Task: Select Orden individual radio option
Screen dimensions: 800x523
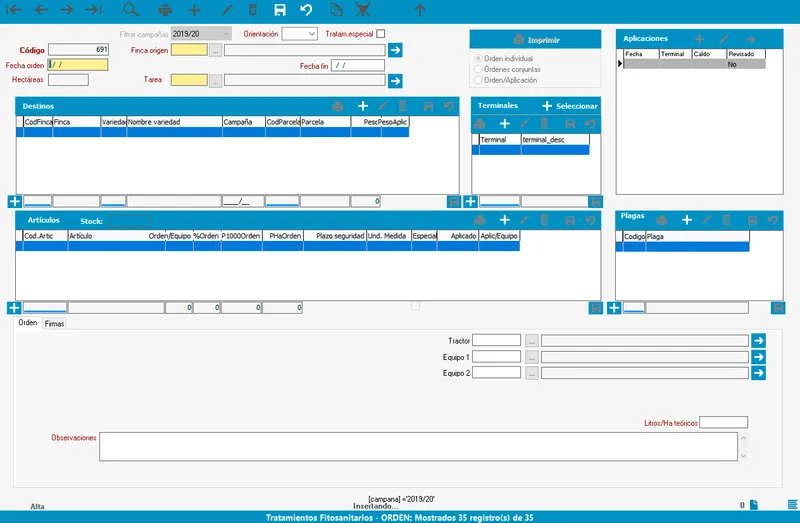Action: pos(478,59)
